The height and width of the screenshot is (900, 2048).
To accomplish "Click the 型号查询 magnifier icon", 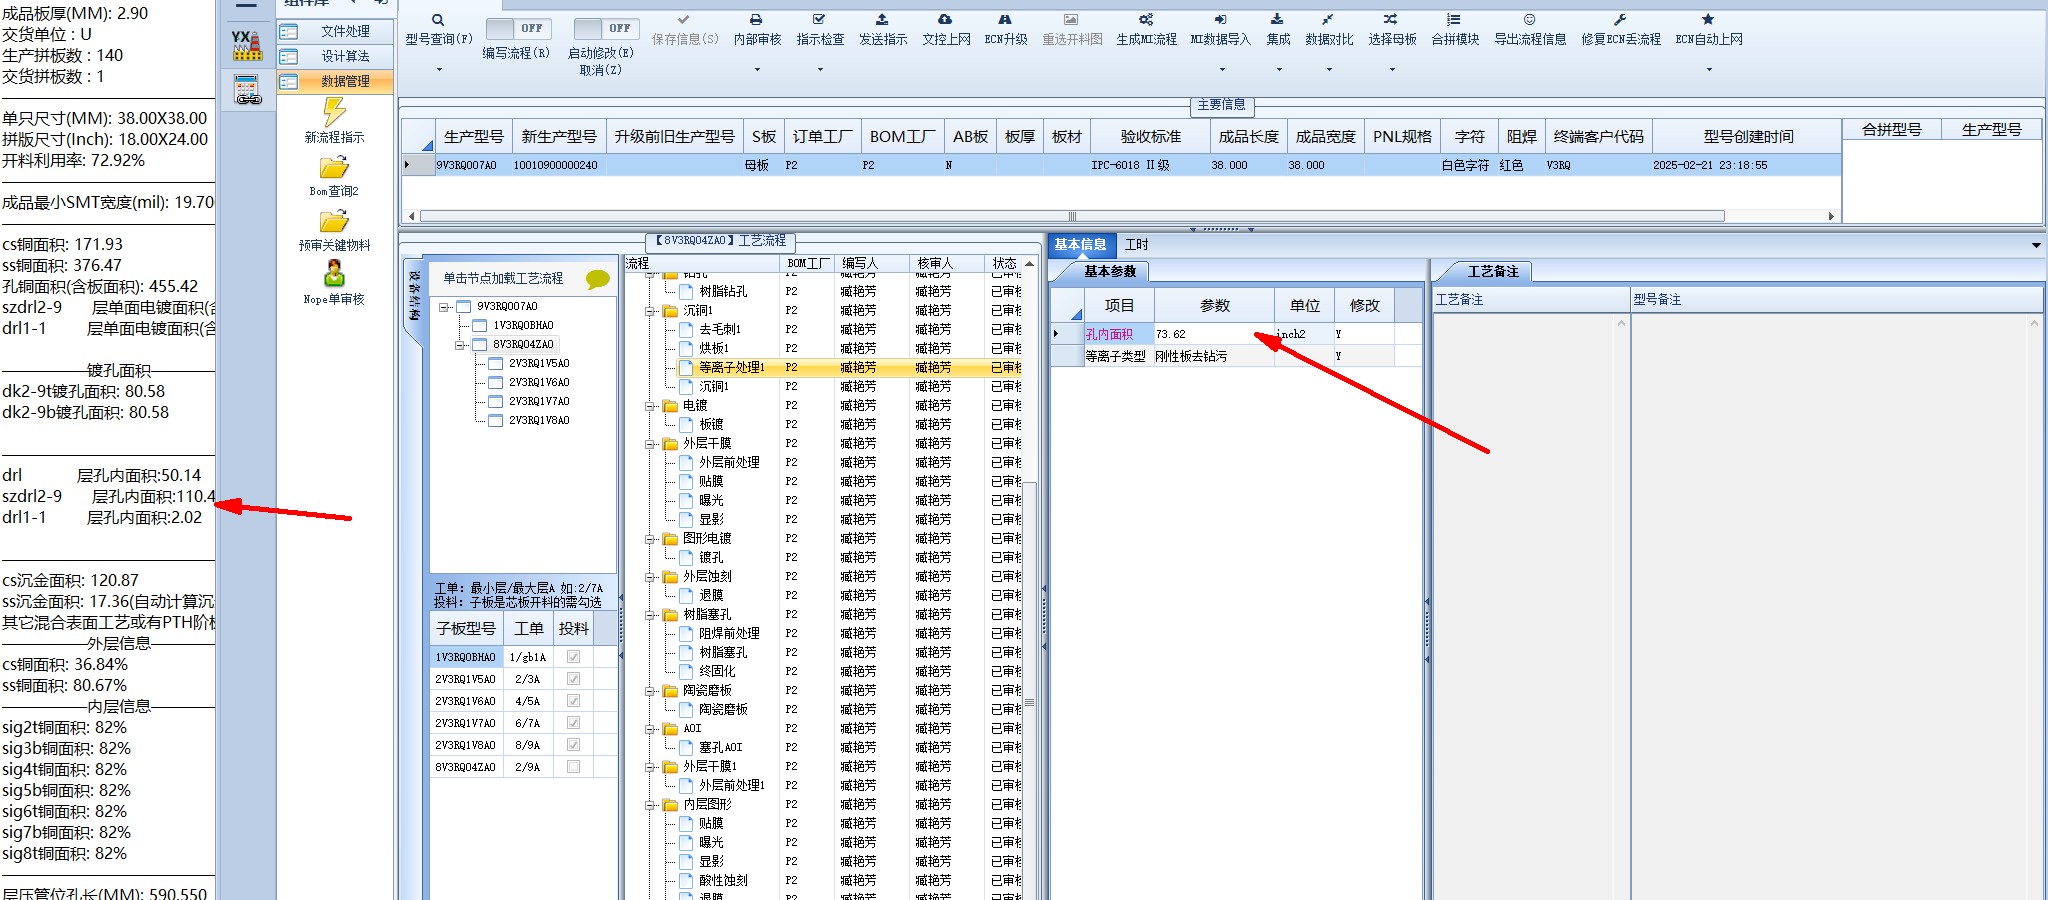I will [x=438, y=20].
